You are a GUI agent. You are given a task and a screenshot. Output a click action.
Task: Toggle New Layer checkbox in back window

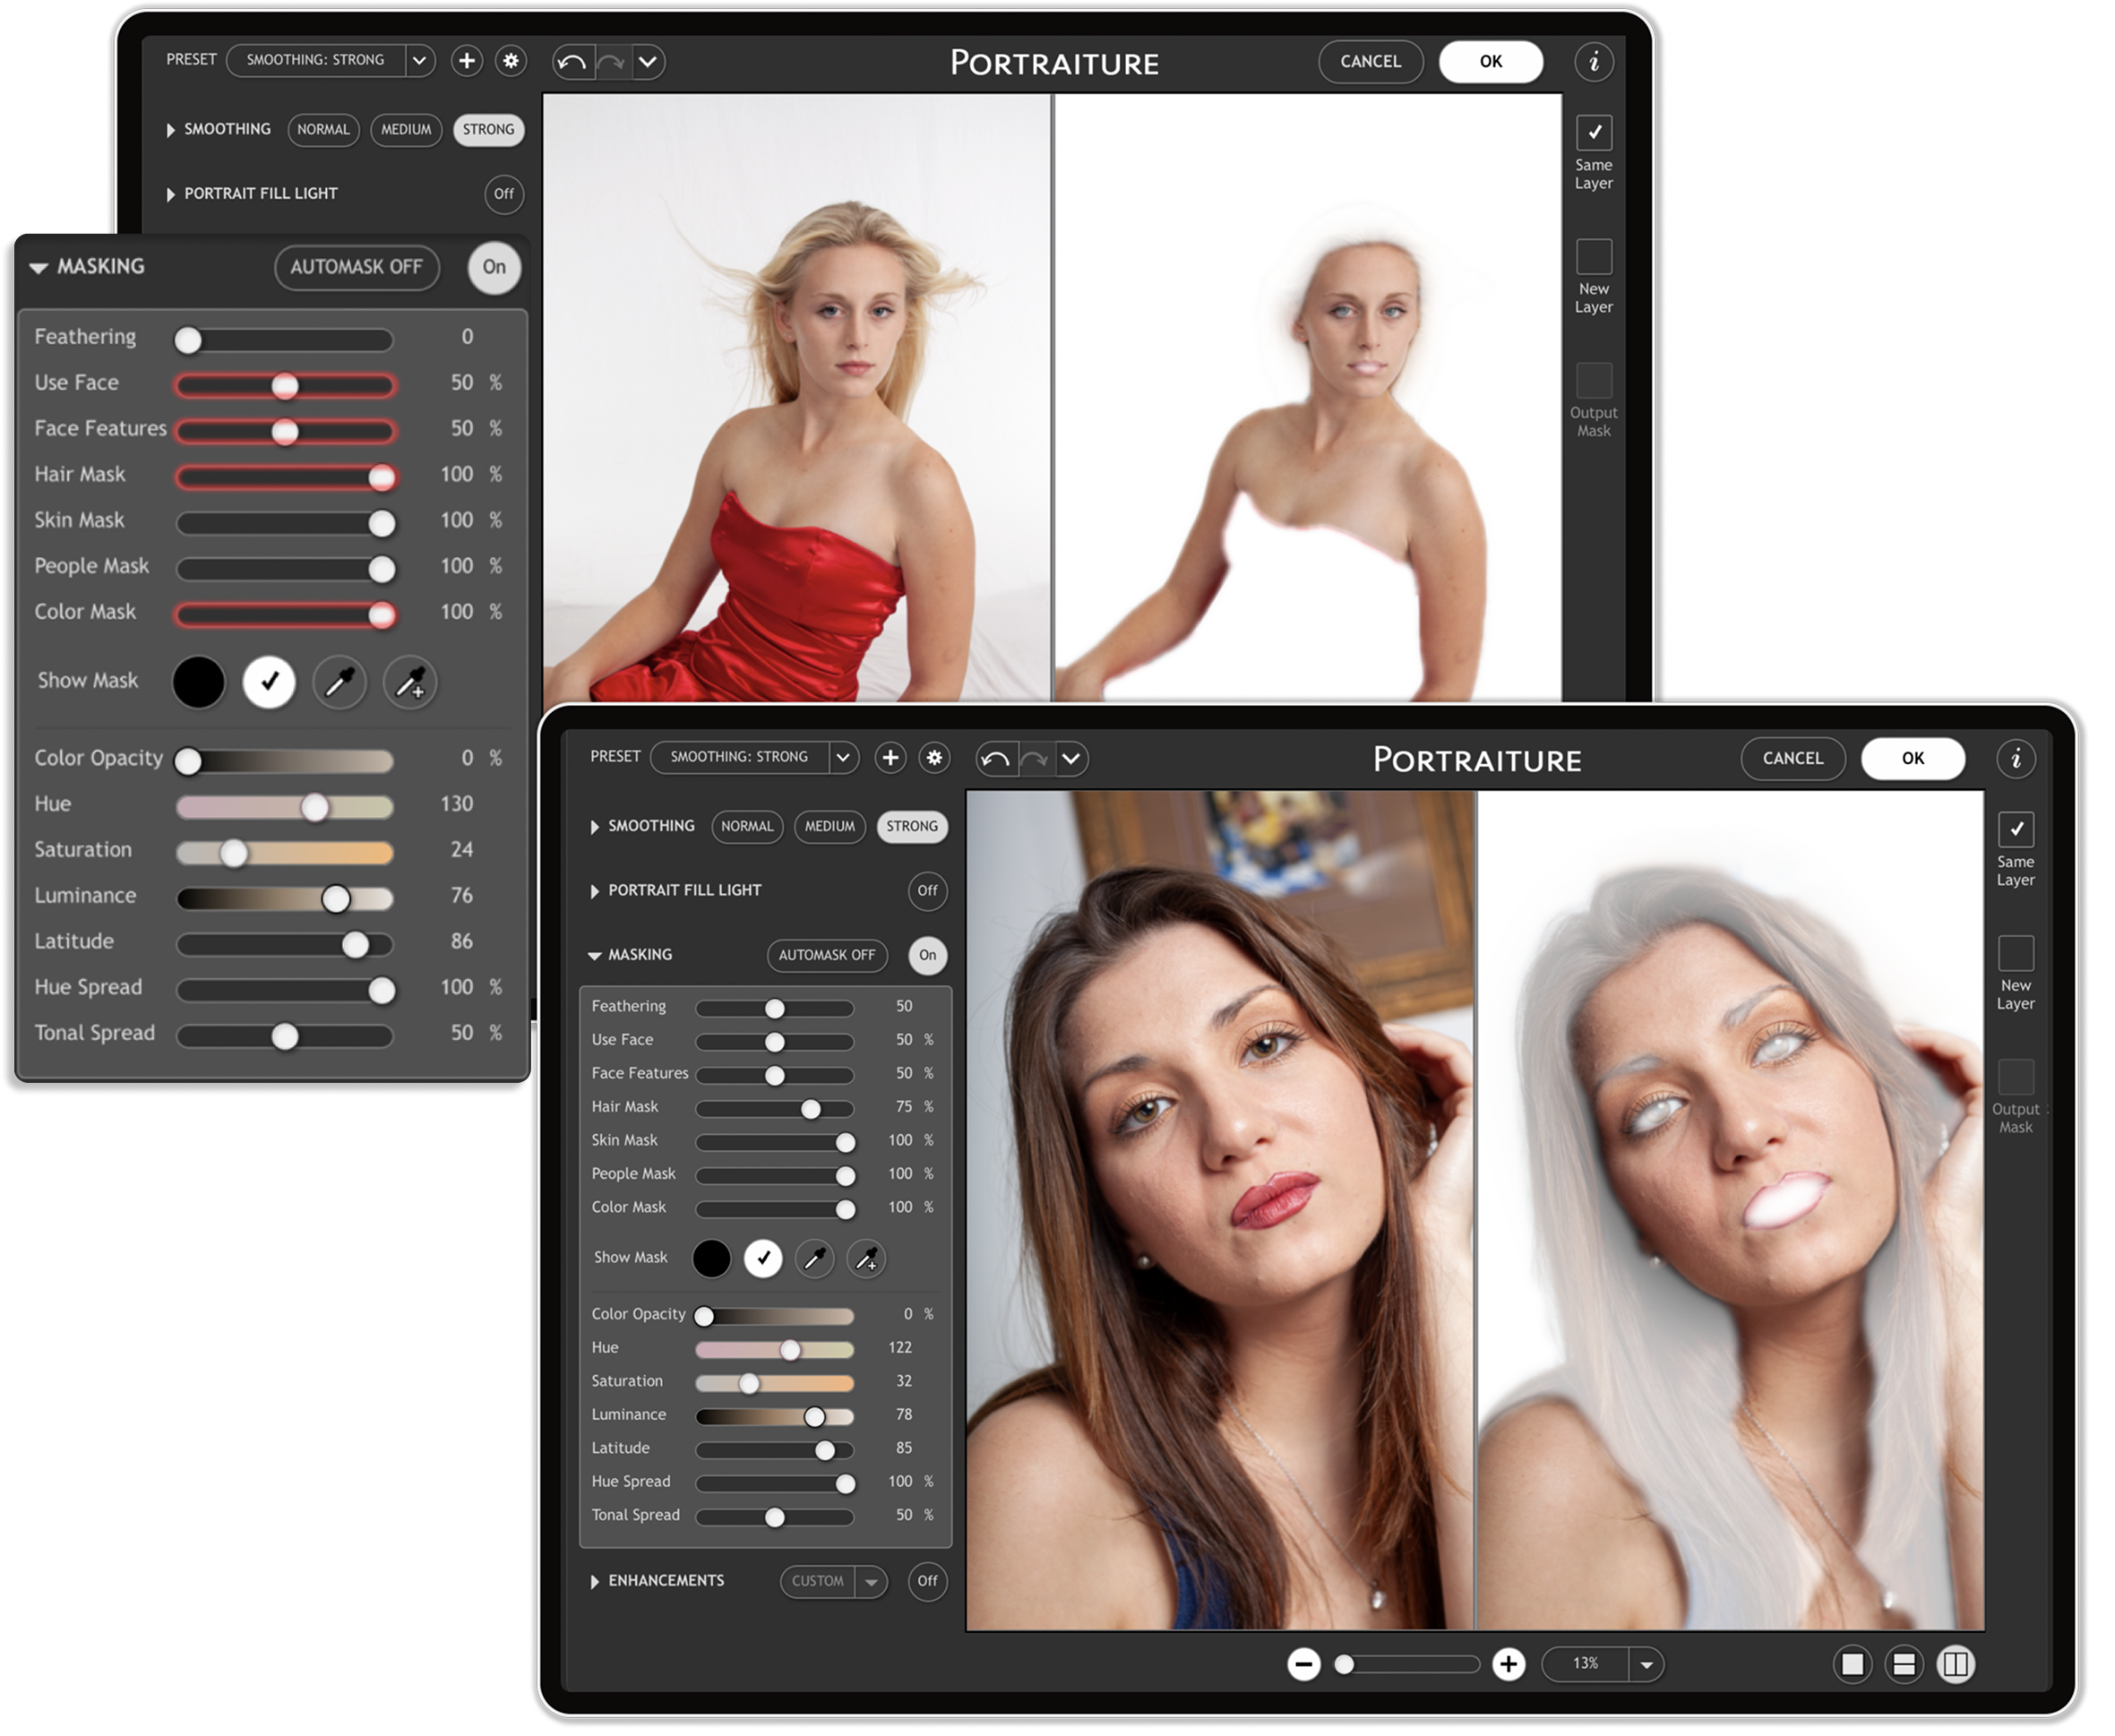[x=1594, y=256]
